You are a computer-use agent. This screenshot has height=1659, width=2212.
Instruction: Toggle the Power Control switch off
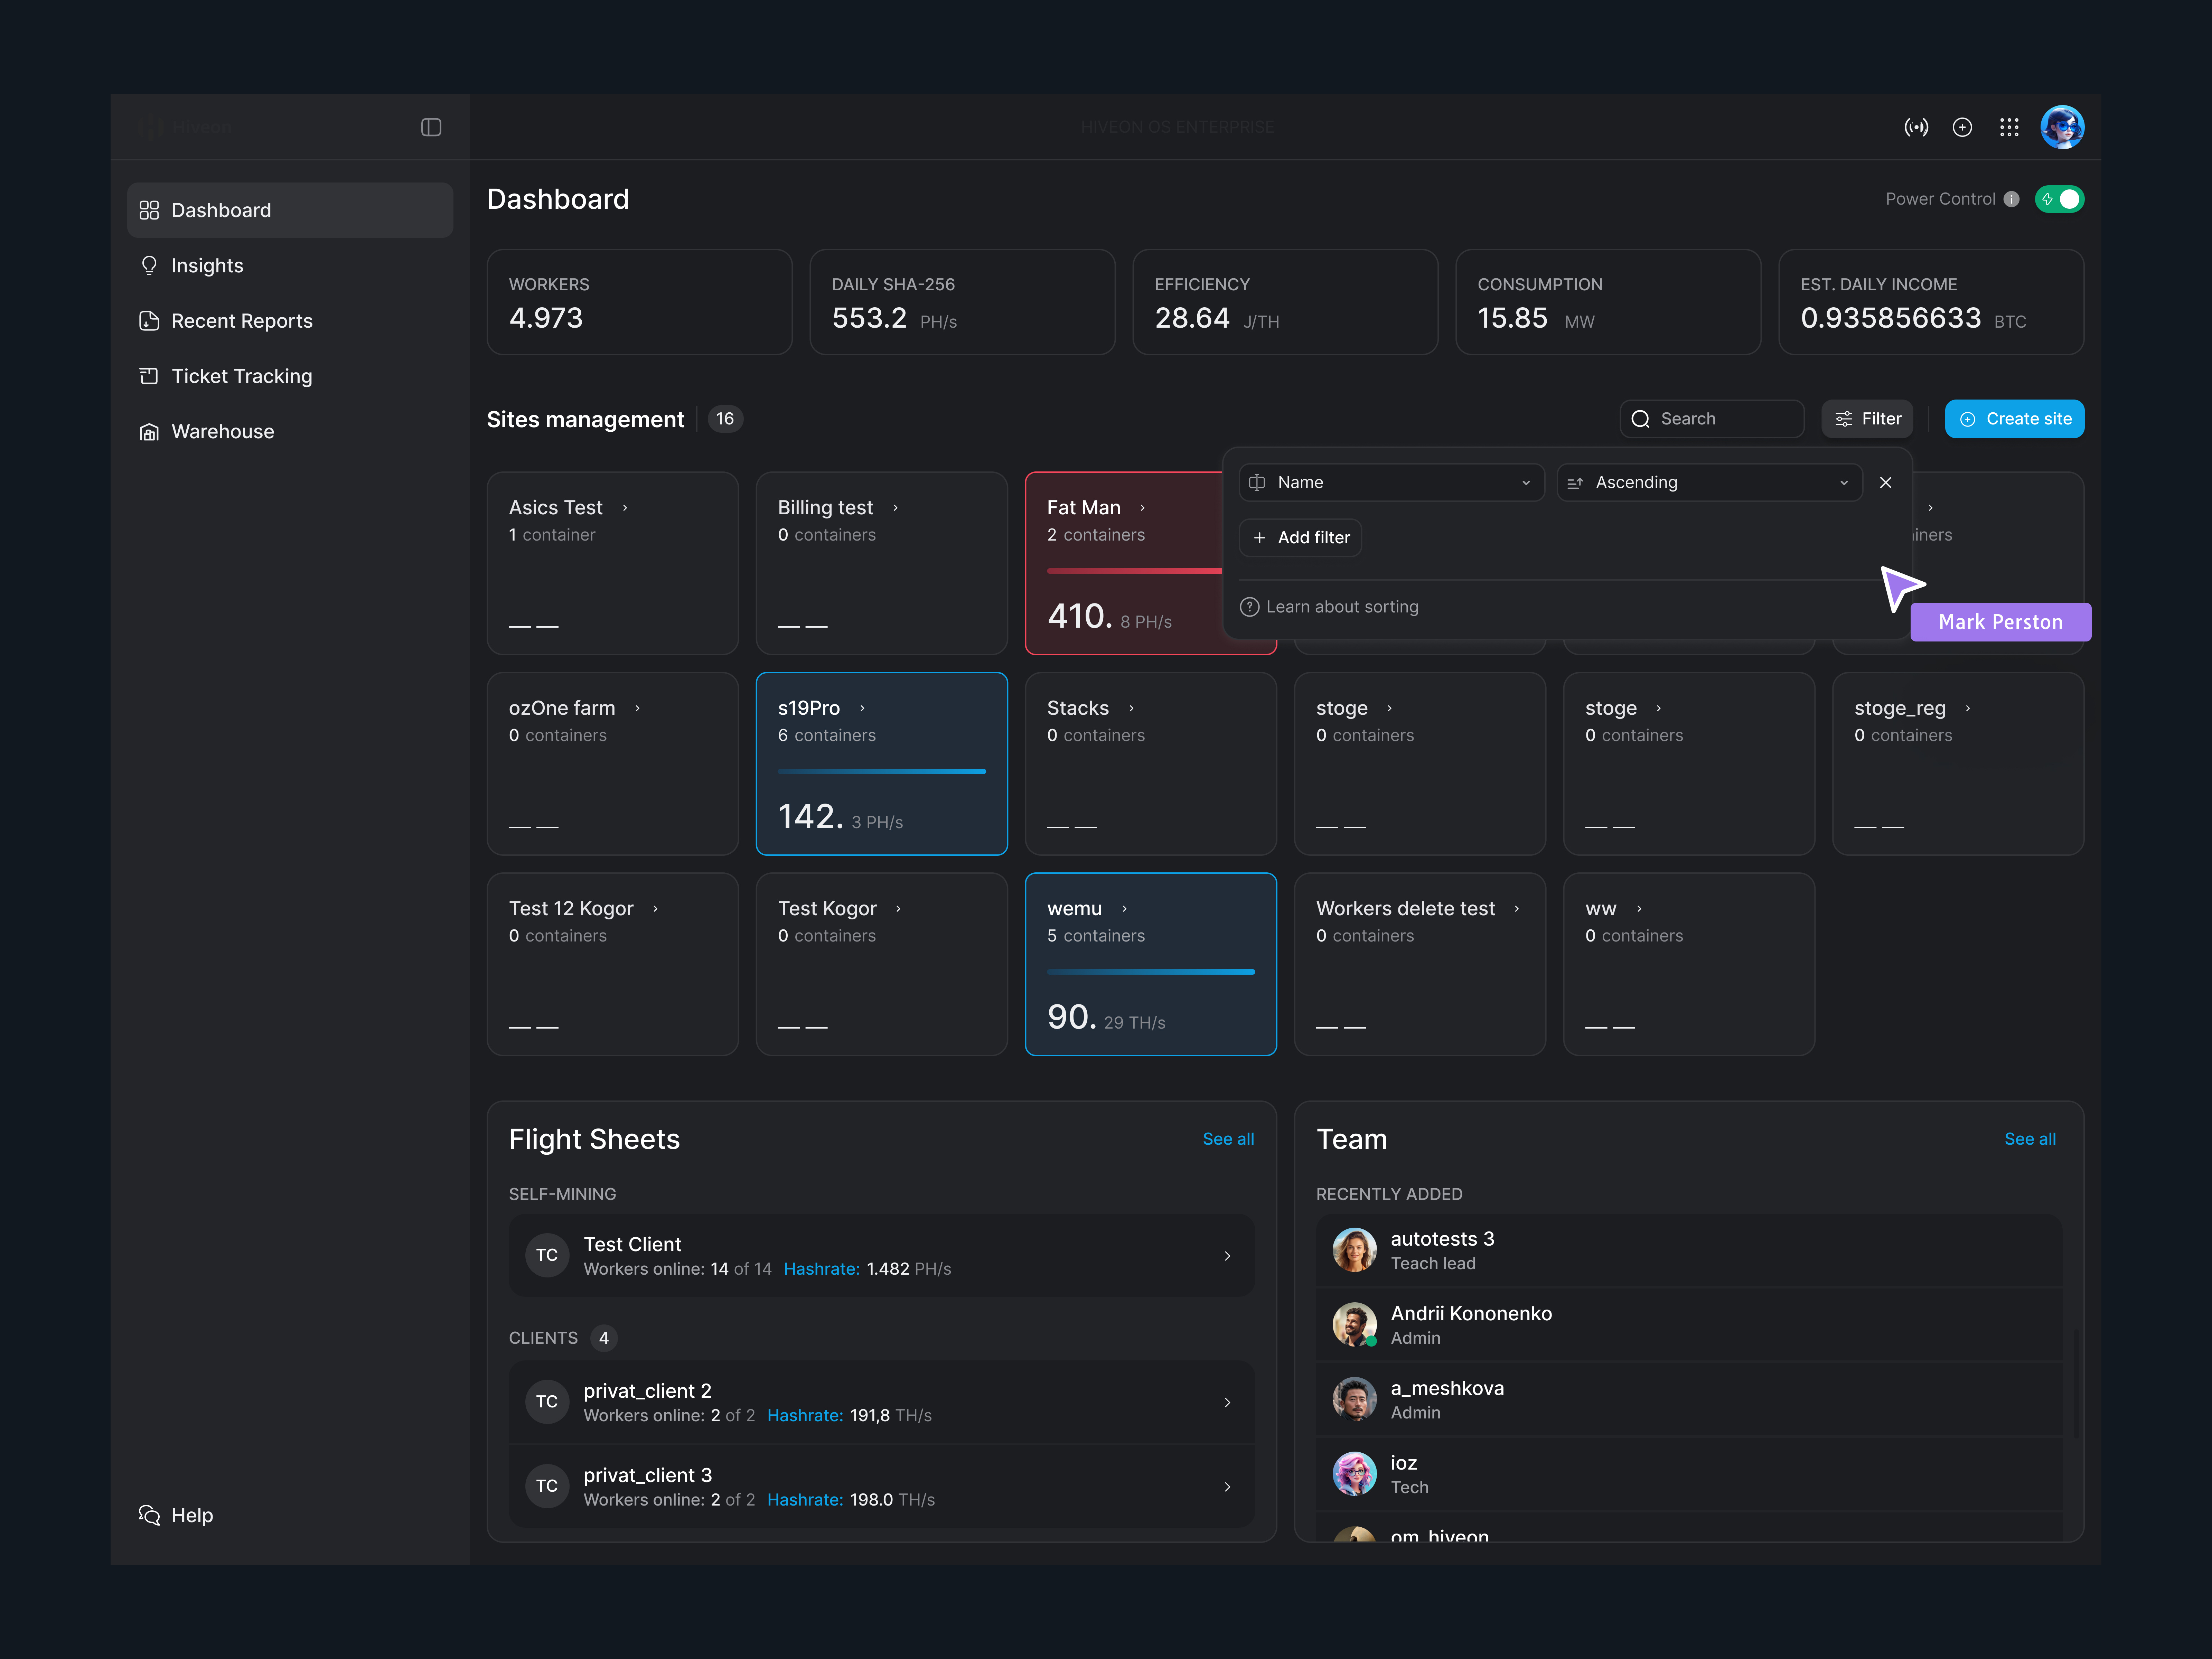click(2060, 199)
